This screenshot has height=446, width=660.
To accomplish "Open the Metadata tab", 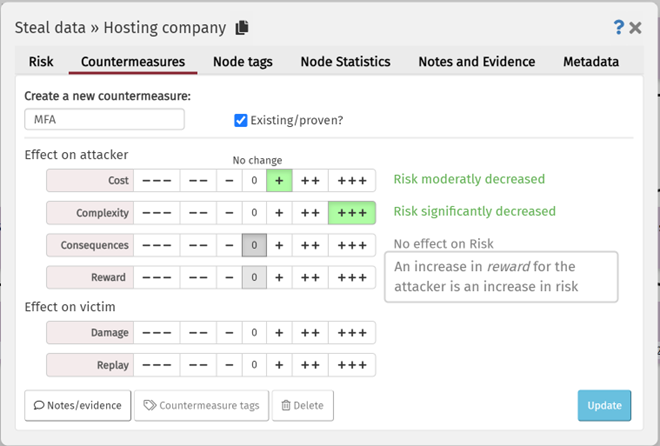I will (591, 62).
